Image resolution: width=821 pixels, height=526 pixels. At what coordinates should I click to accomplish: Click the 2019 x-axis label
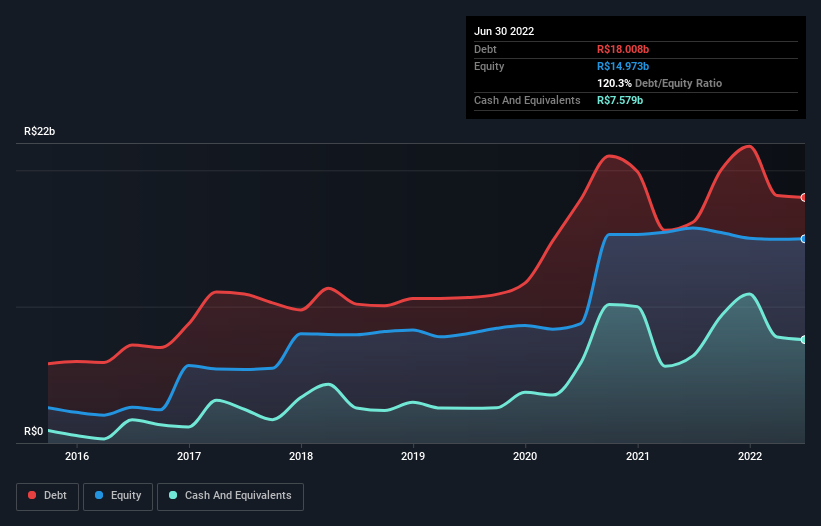click(x=413, y=456)
